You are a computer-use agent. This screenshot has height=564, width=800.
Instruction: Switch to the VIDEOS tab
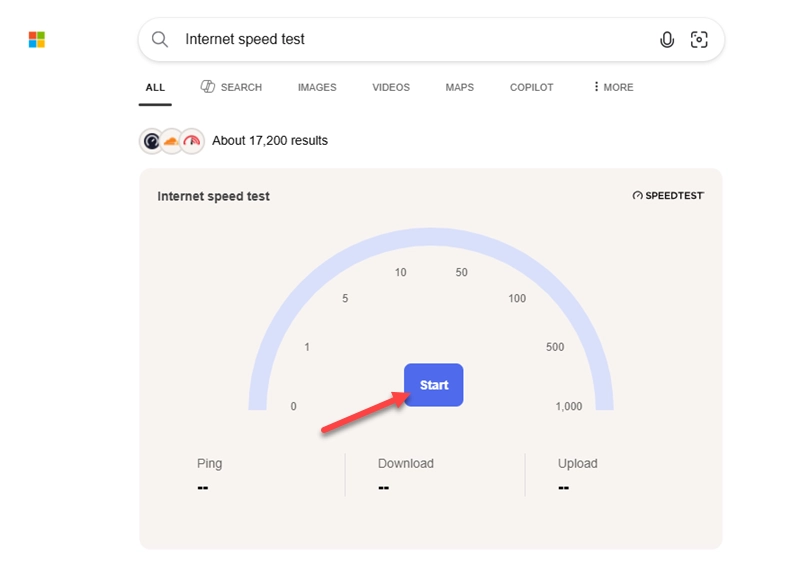coord(391,87)
